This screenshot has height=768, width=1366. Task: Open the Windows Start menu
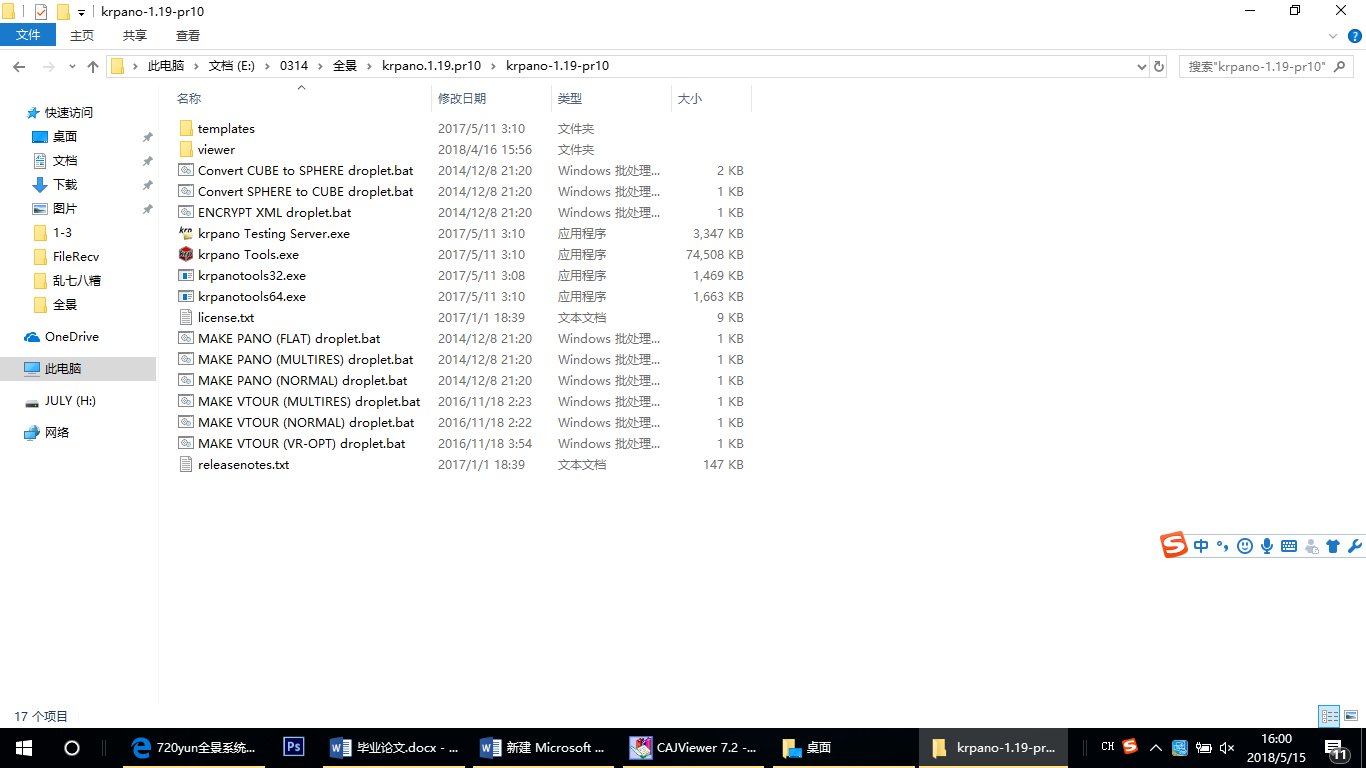[24, 747]
